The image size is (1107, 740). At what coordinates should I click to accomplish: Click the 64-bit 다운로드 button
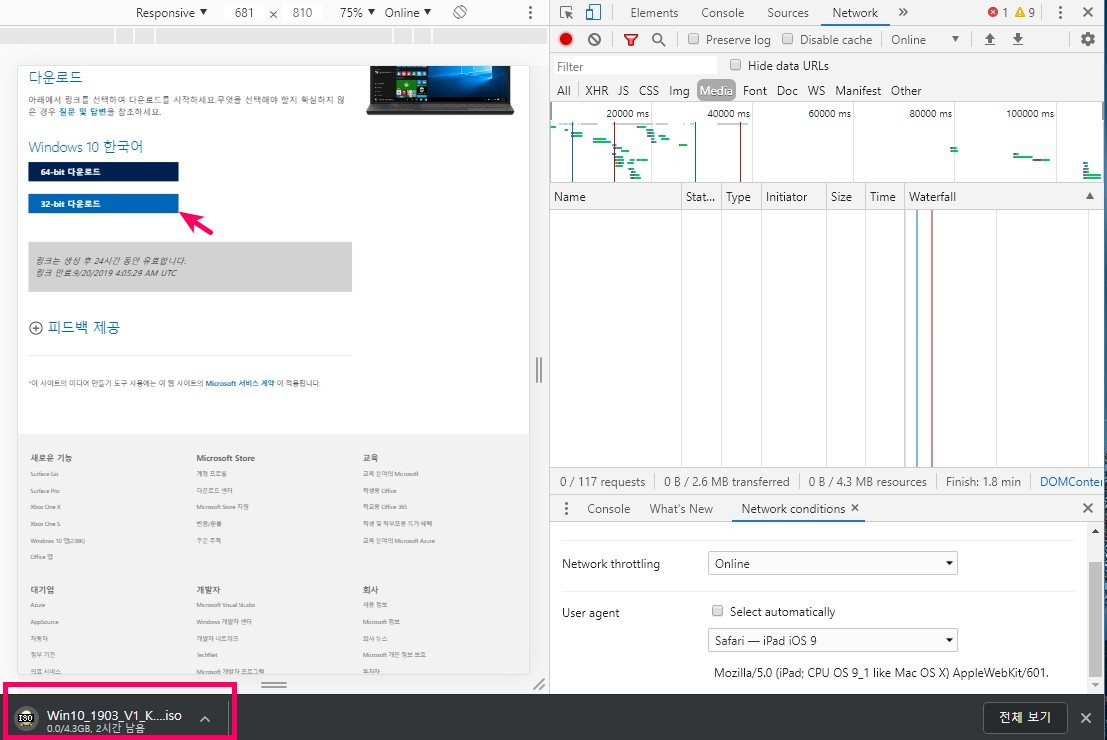[103, 172]
